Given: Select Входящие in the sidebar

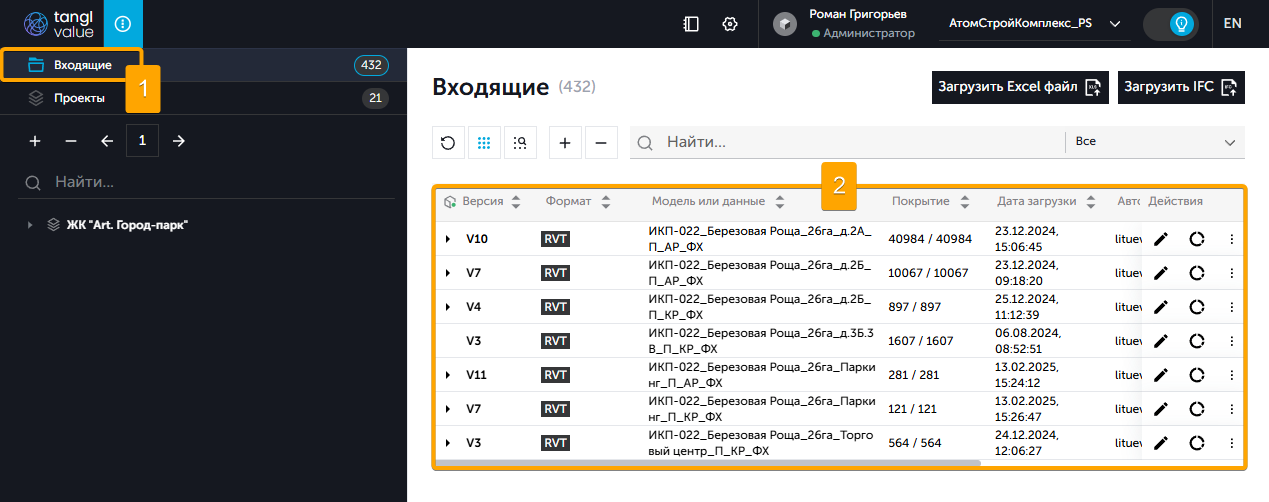Looking at the screenshot, I should point(82,66).
